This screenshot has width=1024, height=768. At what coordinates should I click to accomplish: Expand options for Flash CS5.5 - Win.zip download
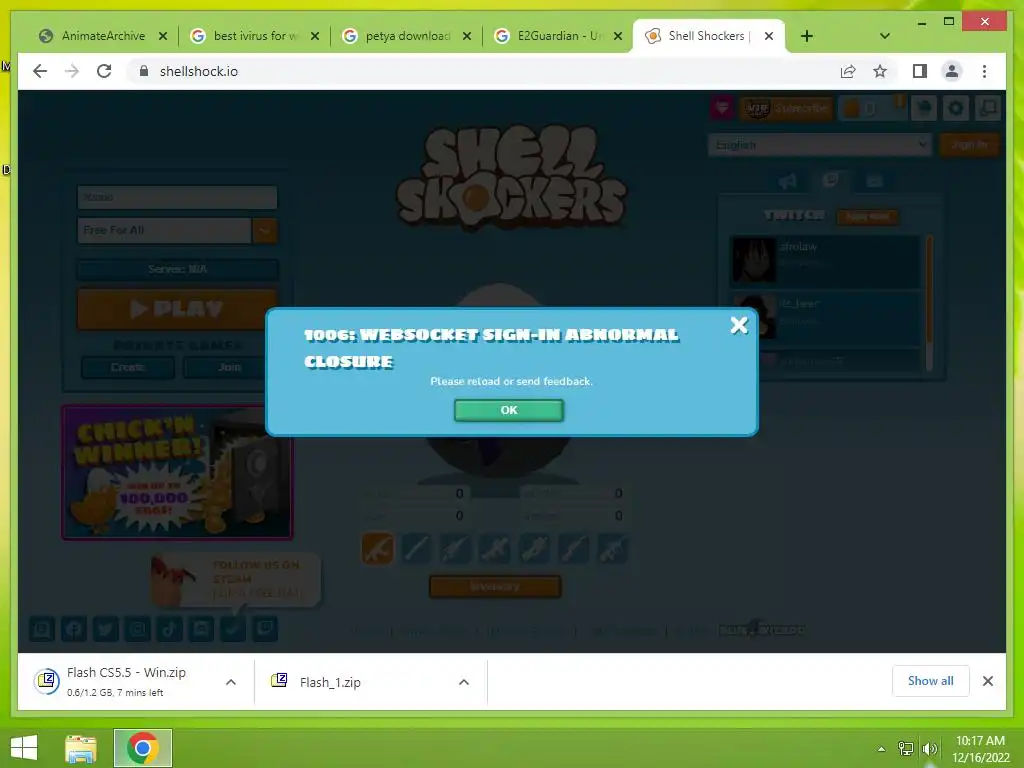coord(231,682)
